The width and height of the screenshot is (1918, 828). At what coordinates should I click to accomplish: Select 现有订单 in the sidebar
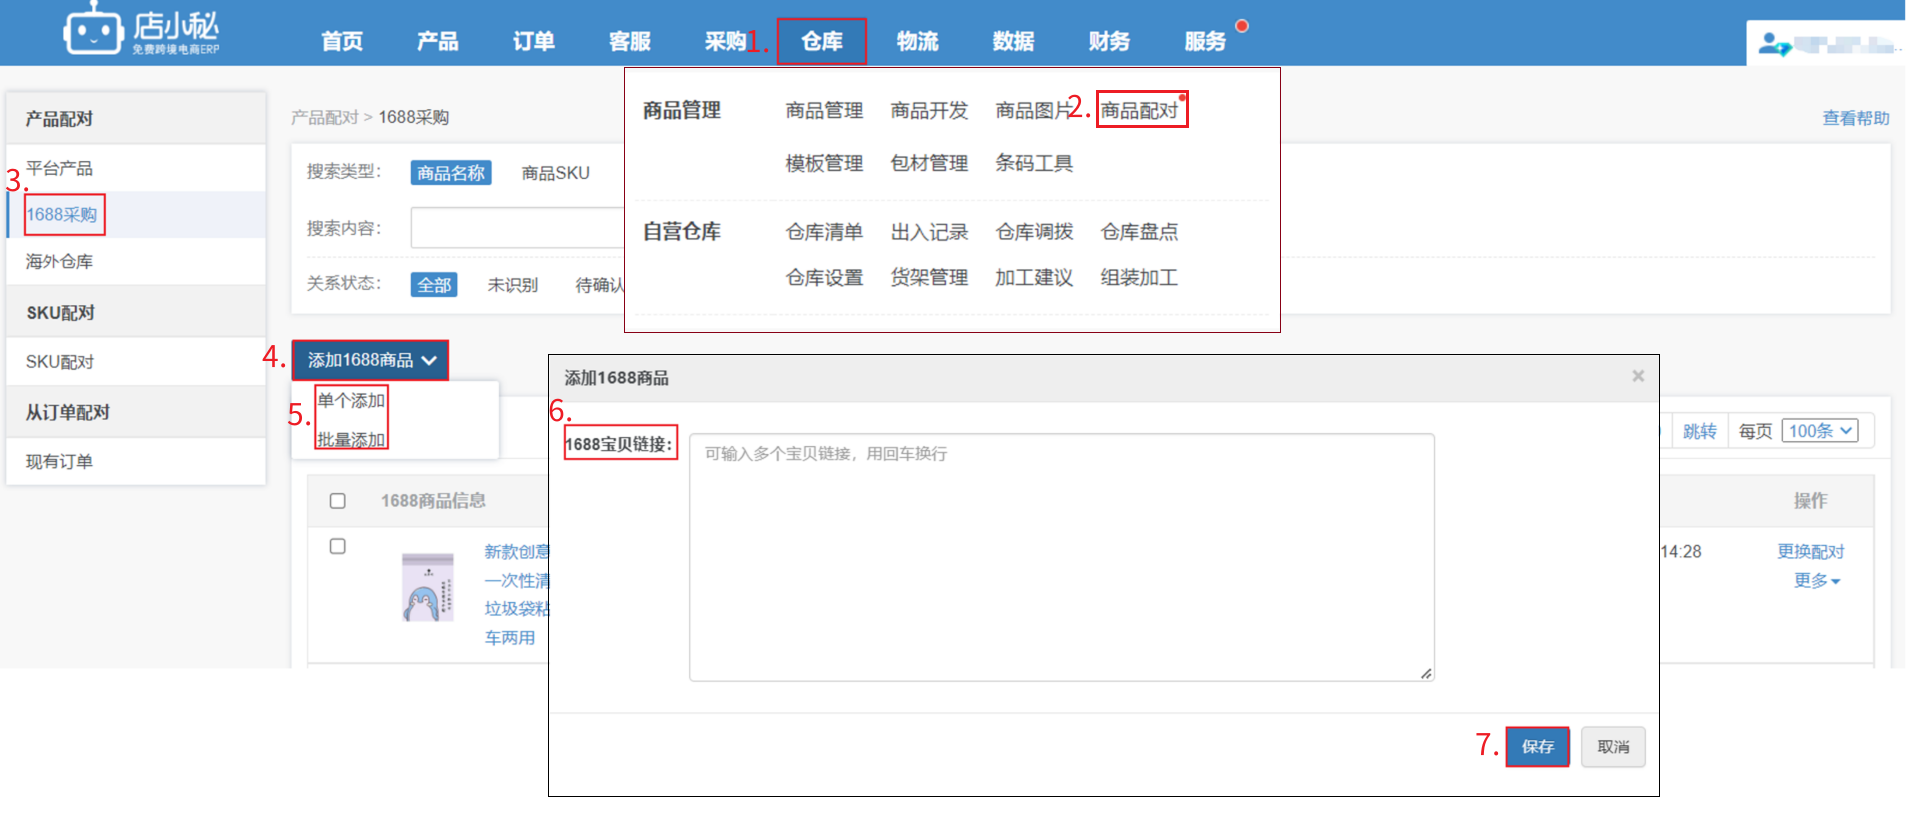tap(136, 461)
